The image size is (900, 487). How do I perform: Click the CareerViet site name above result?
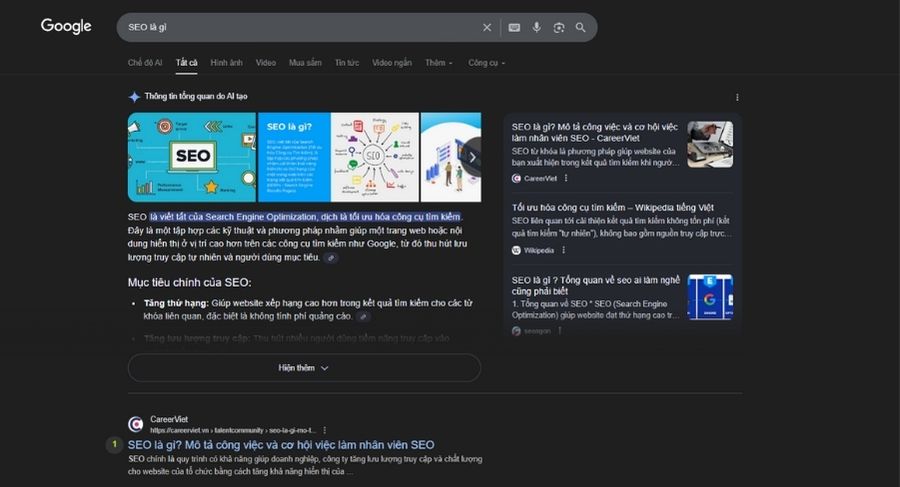169,419
